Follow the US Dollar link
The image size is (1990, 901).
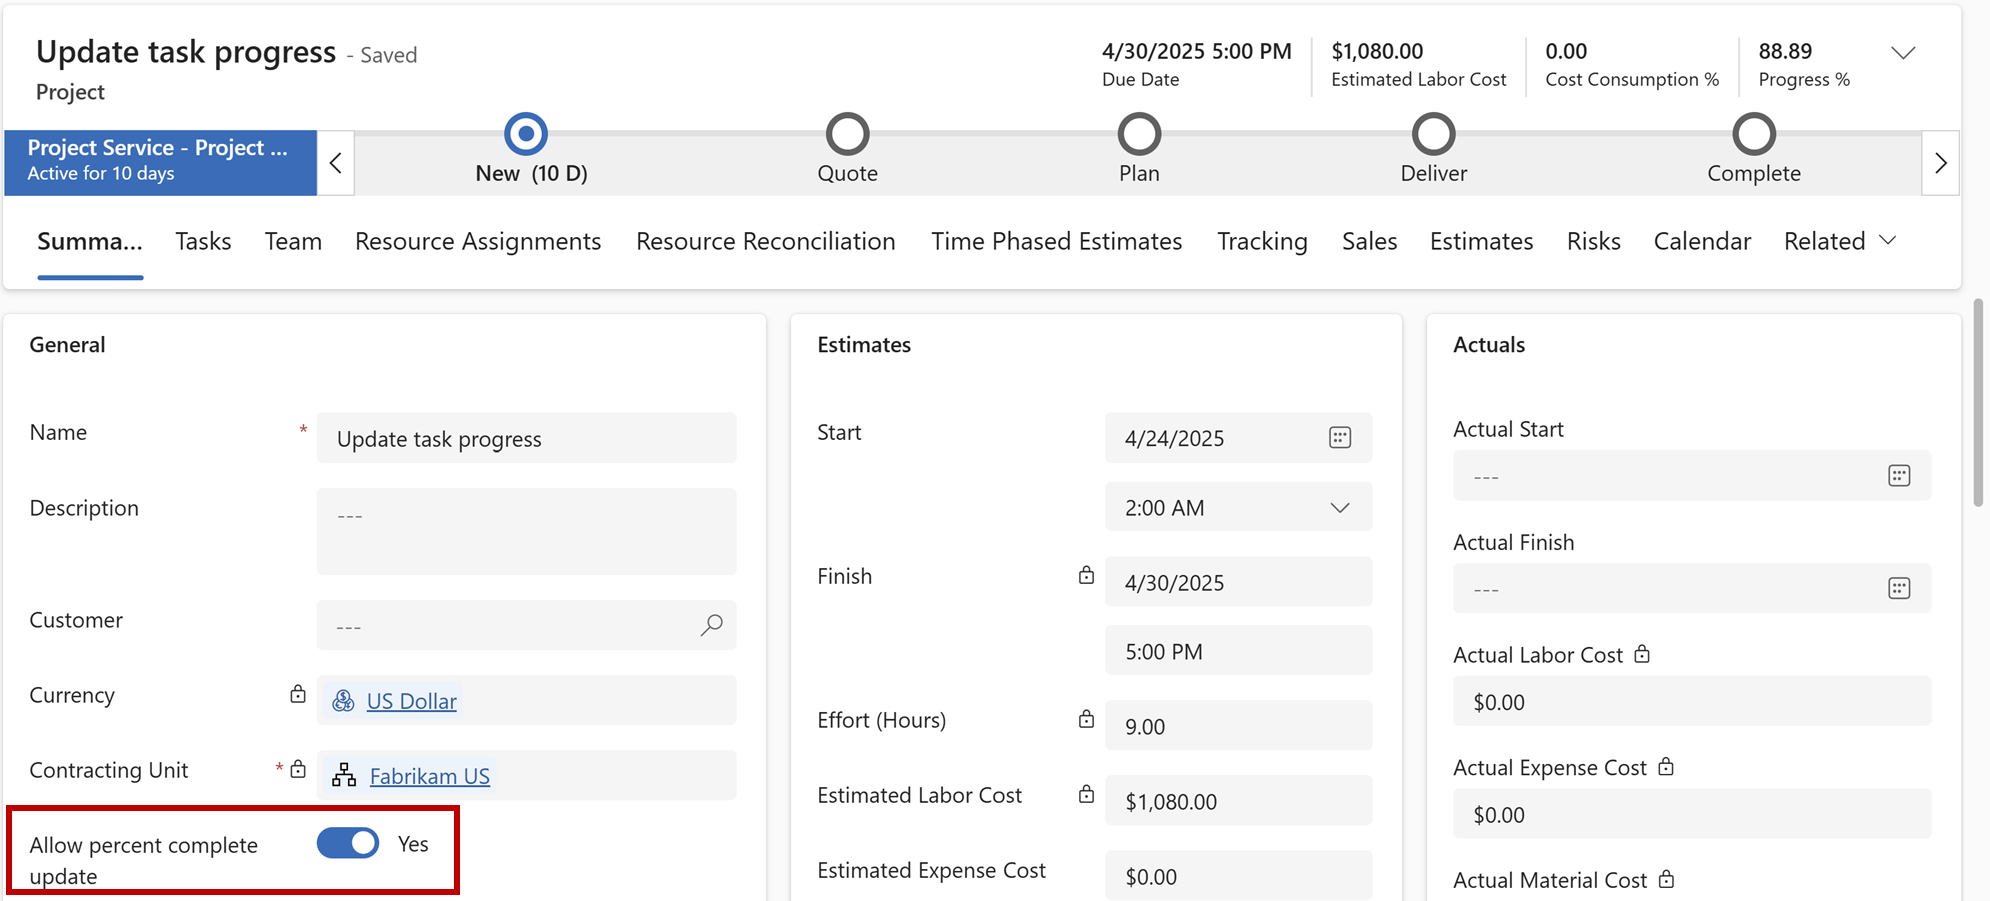412,700
